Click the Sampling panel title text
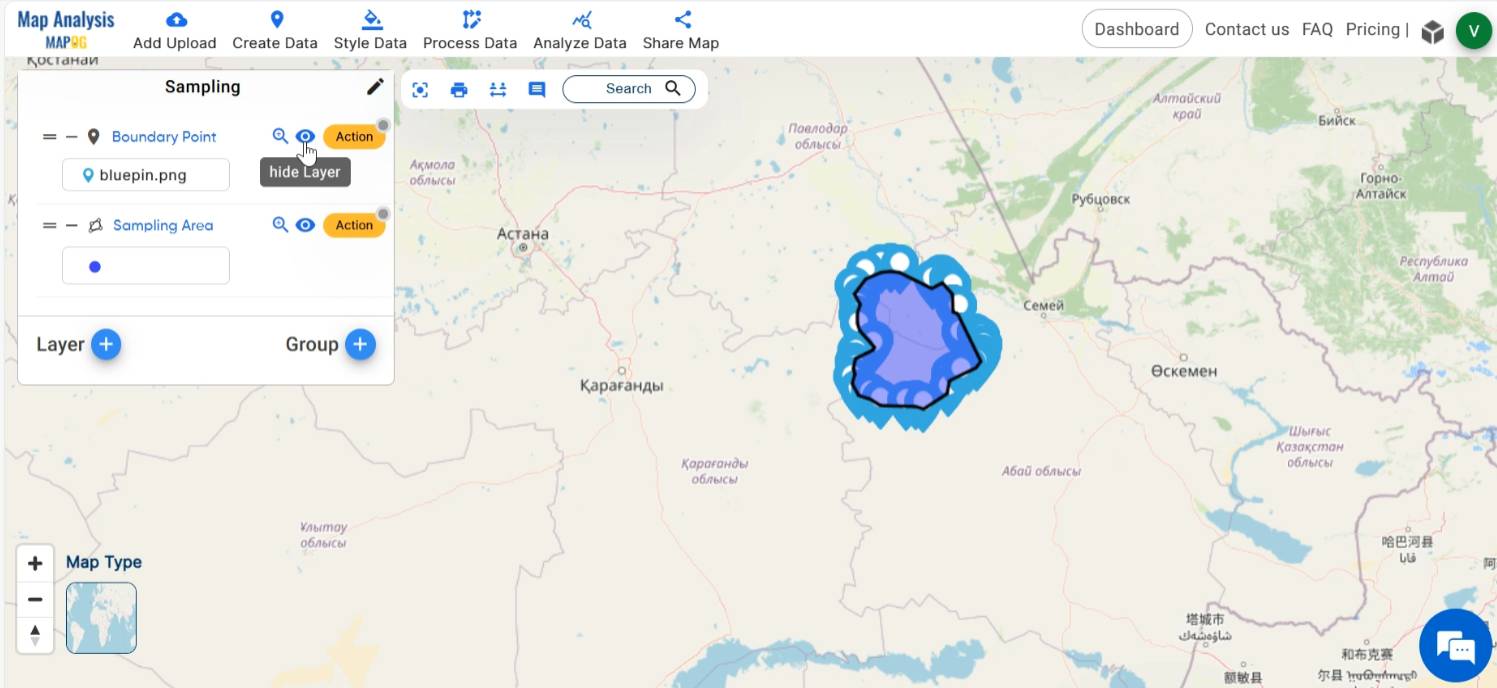 203,87
